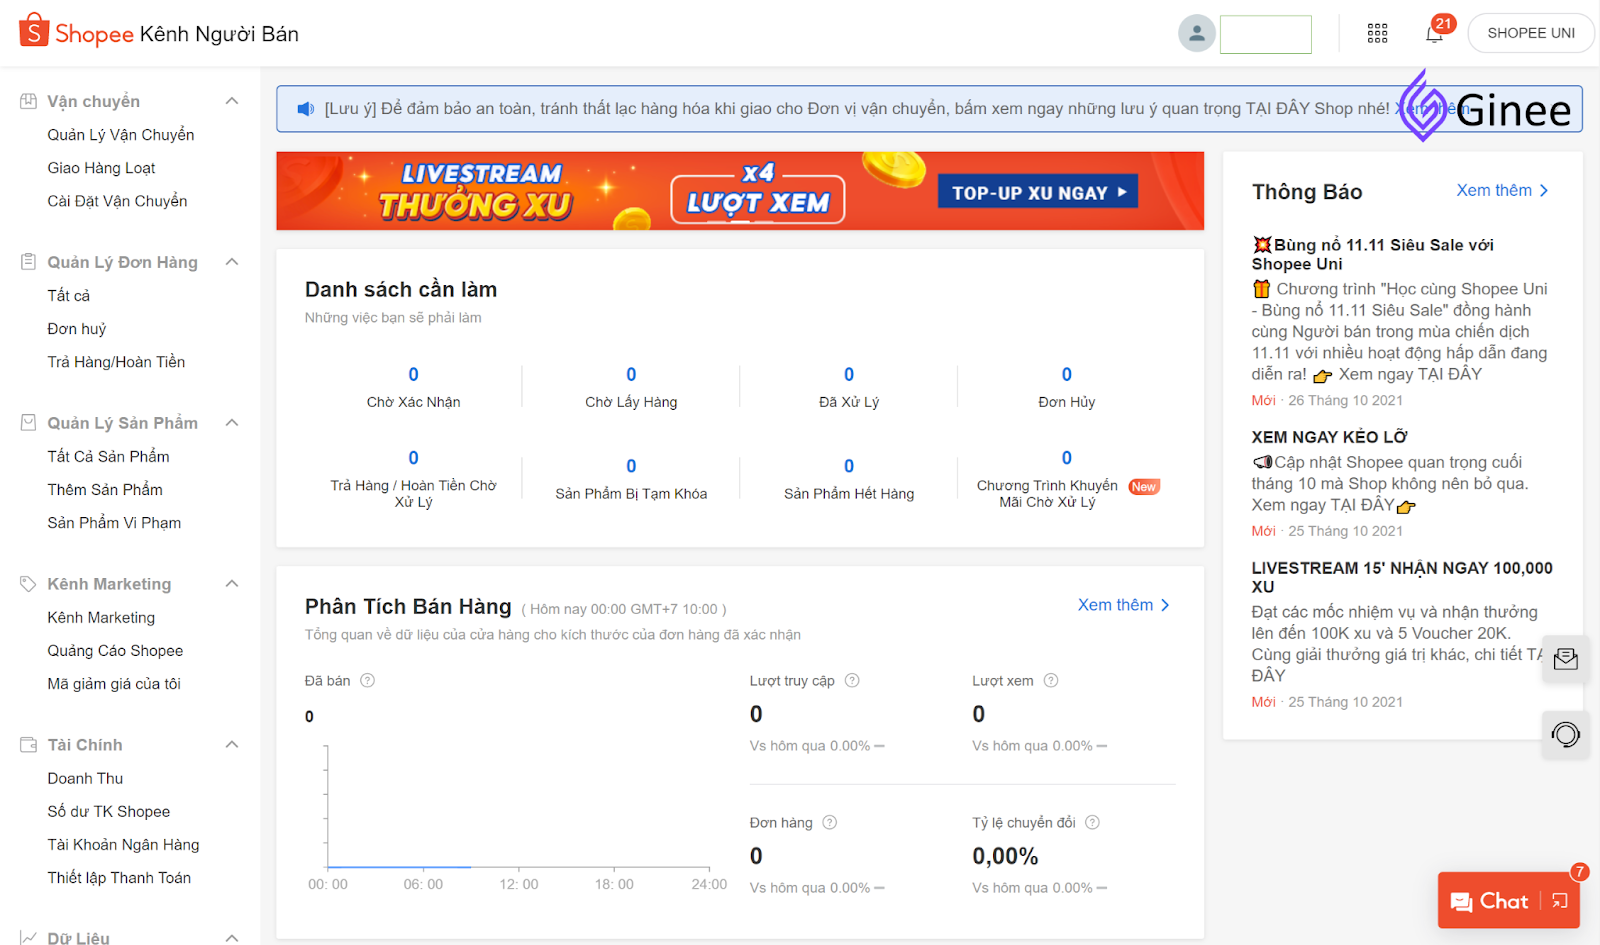This screenshot has width=1600, height=945.
Task: Click the floating customer support headset icon
Action: coord(1566,735)
